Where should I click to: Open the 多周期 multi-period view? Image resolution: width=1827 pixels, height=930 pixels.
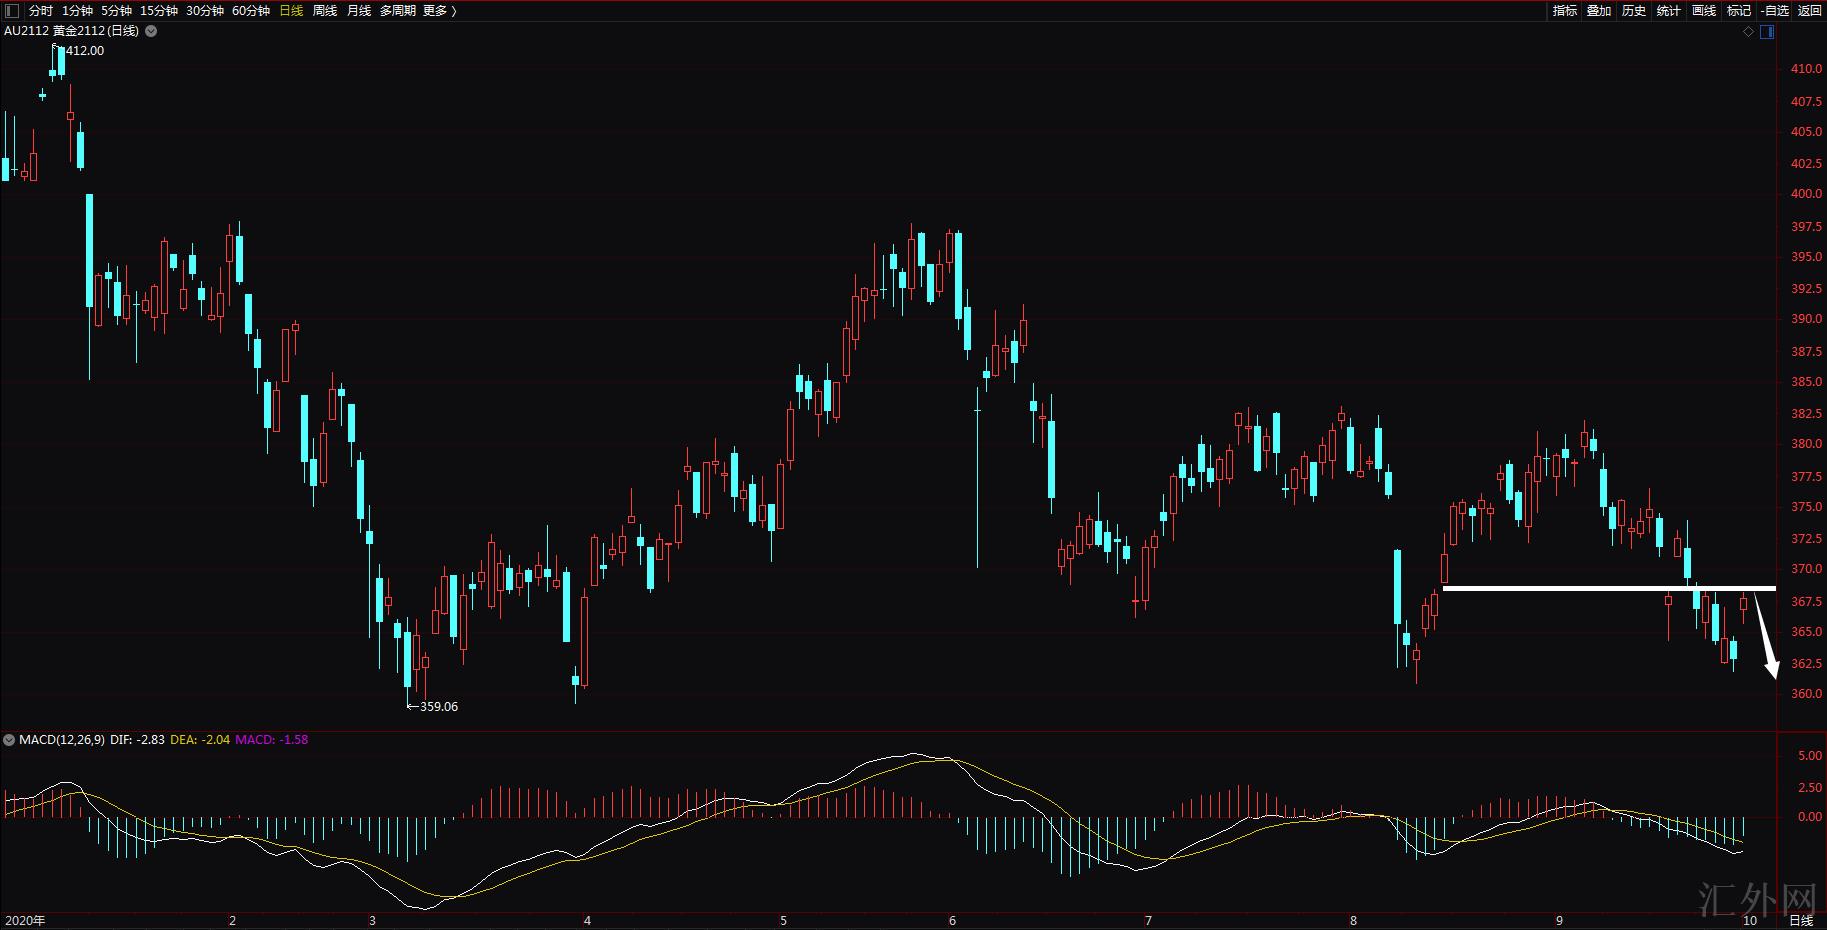(397, 10)
